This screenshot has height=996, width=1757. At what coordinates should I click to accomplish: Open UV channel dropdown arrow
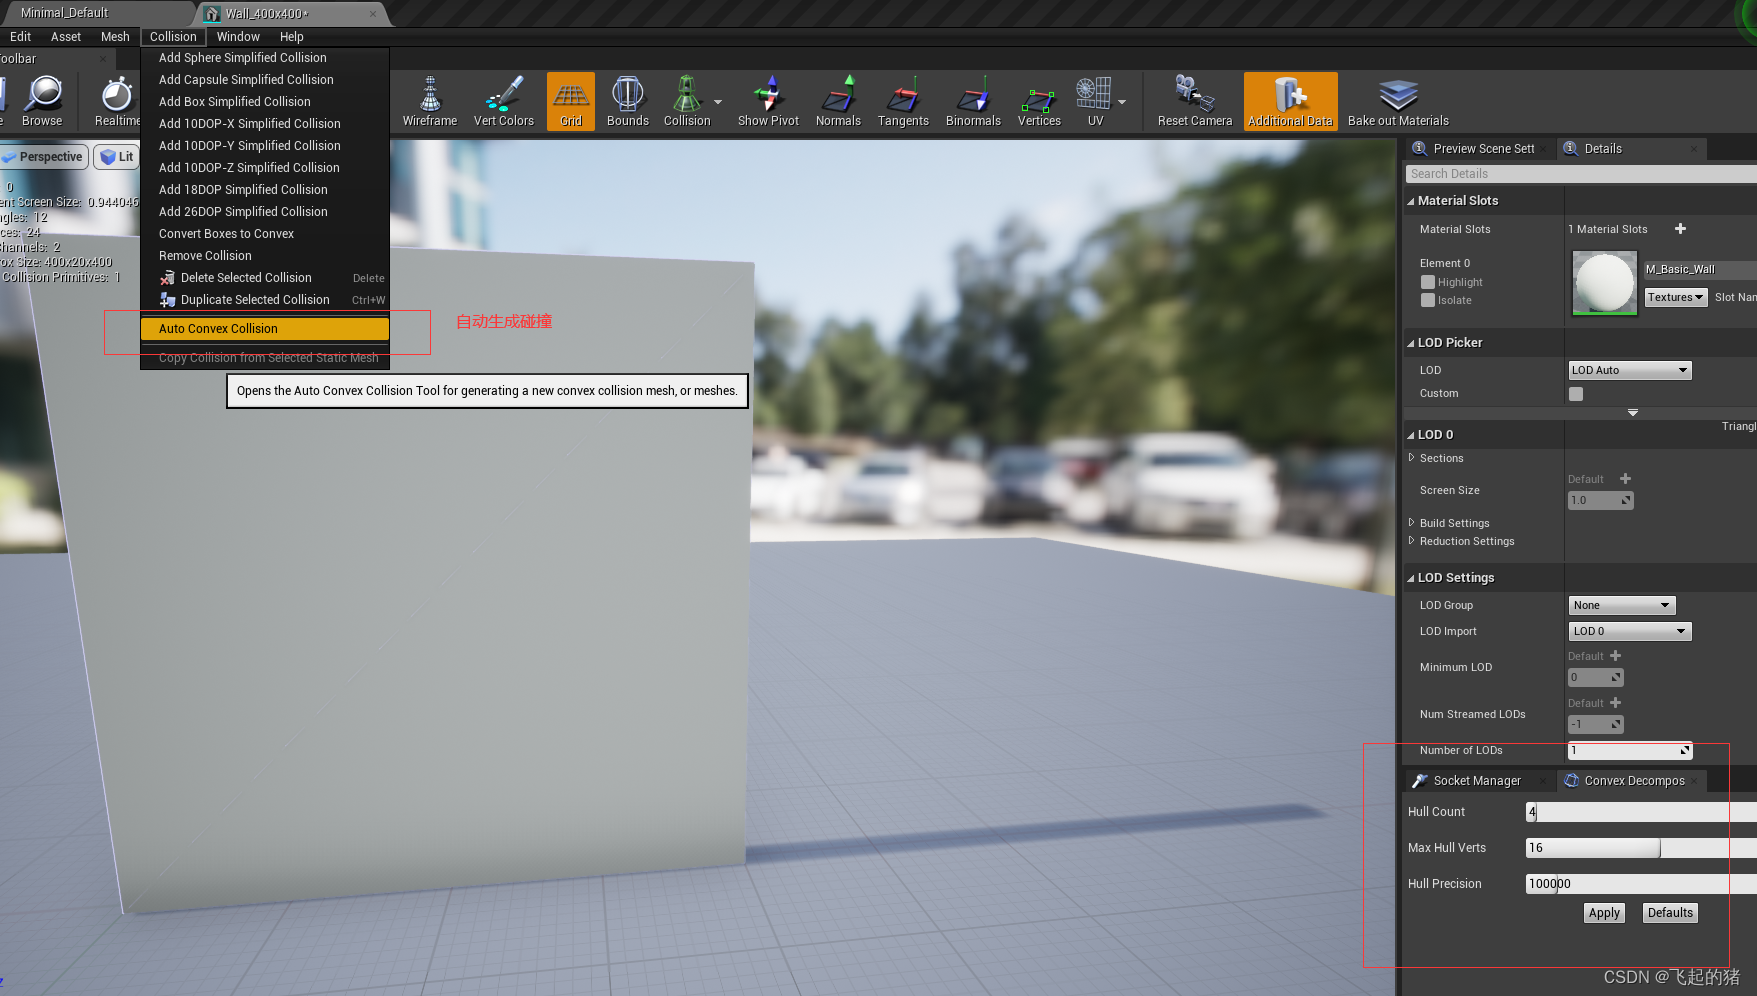1122,102
